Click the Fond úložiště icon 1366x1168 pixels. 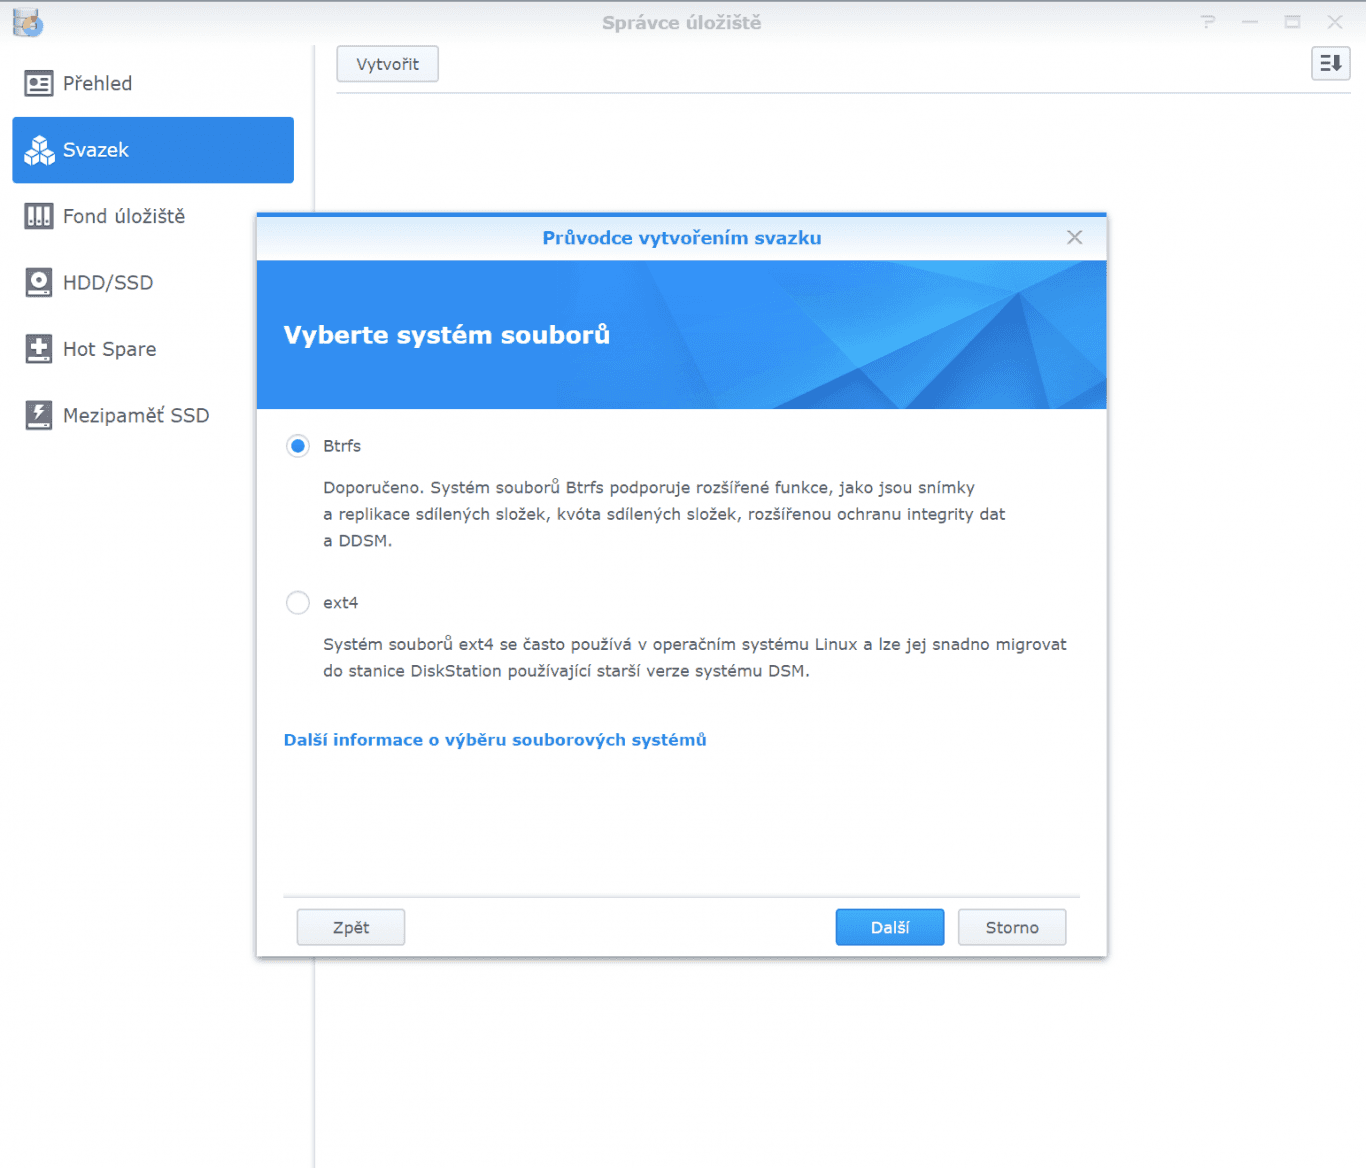[39, 216]
